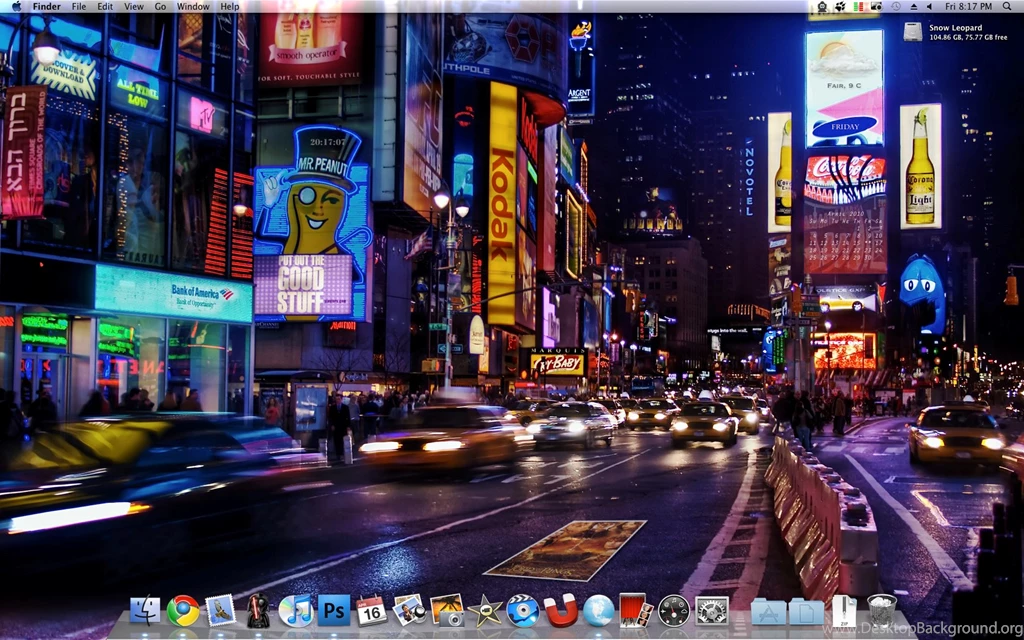Select the Snow Leopard hard drive
Screen dimensions: 1024x640
click(x=912, y=32)
